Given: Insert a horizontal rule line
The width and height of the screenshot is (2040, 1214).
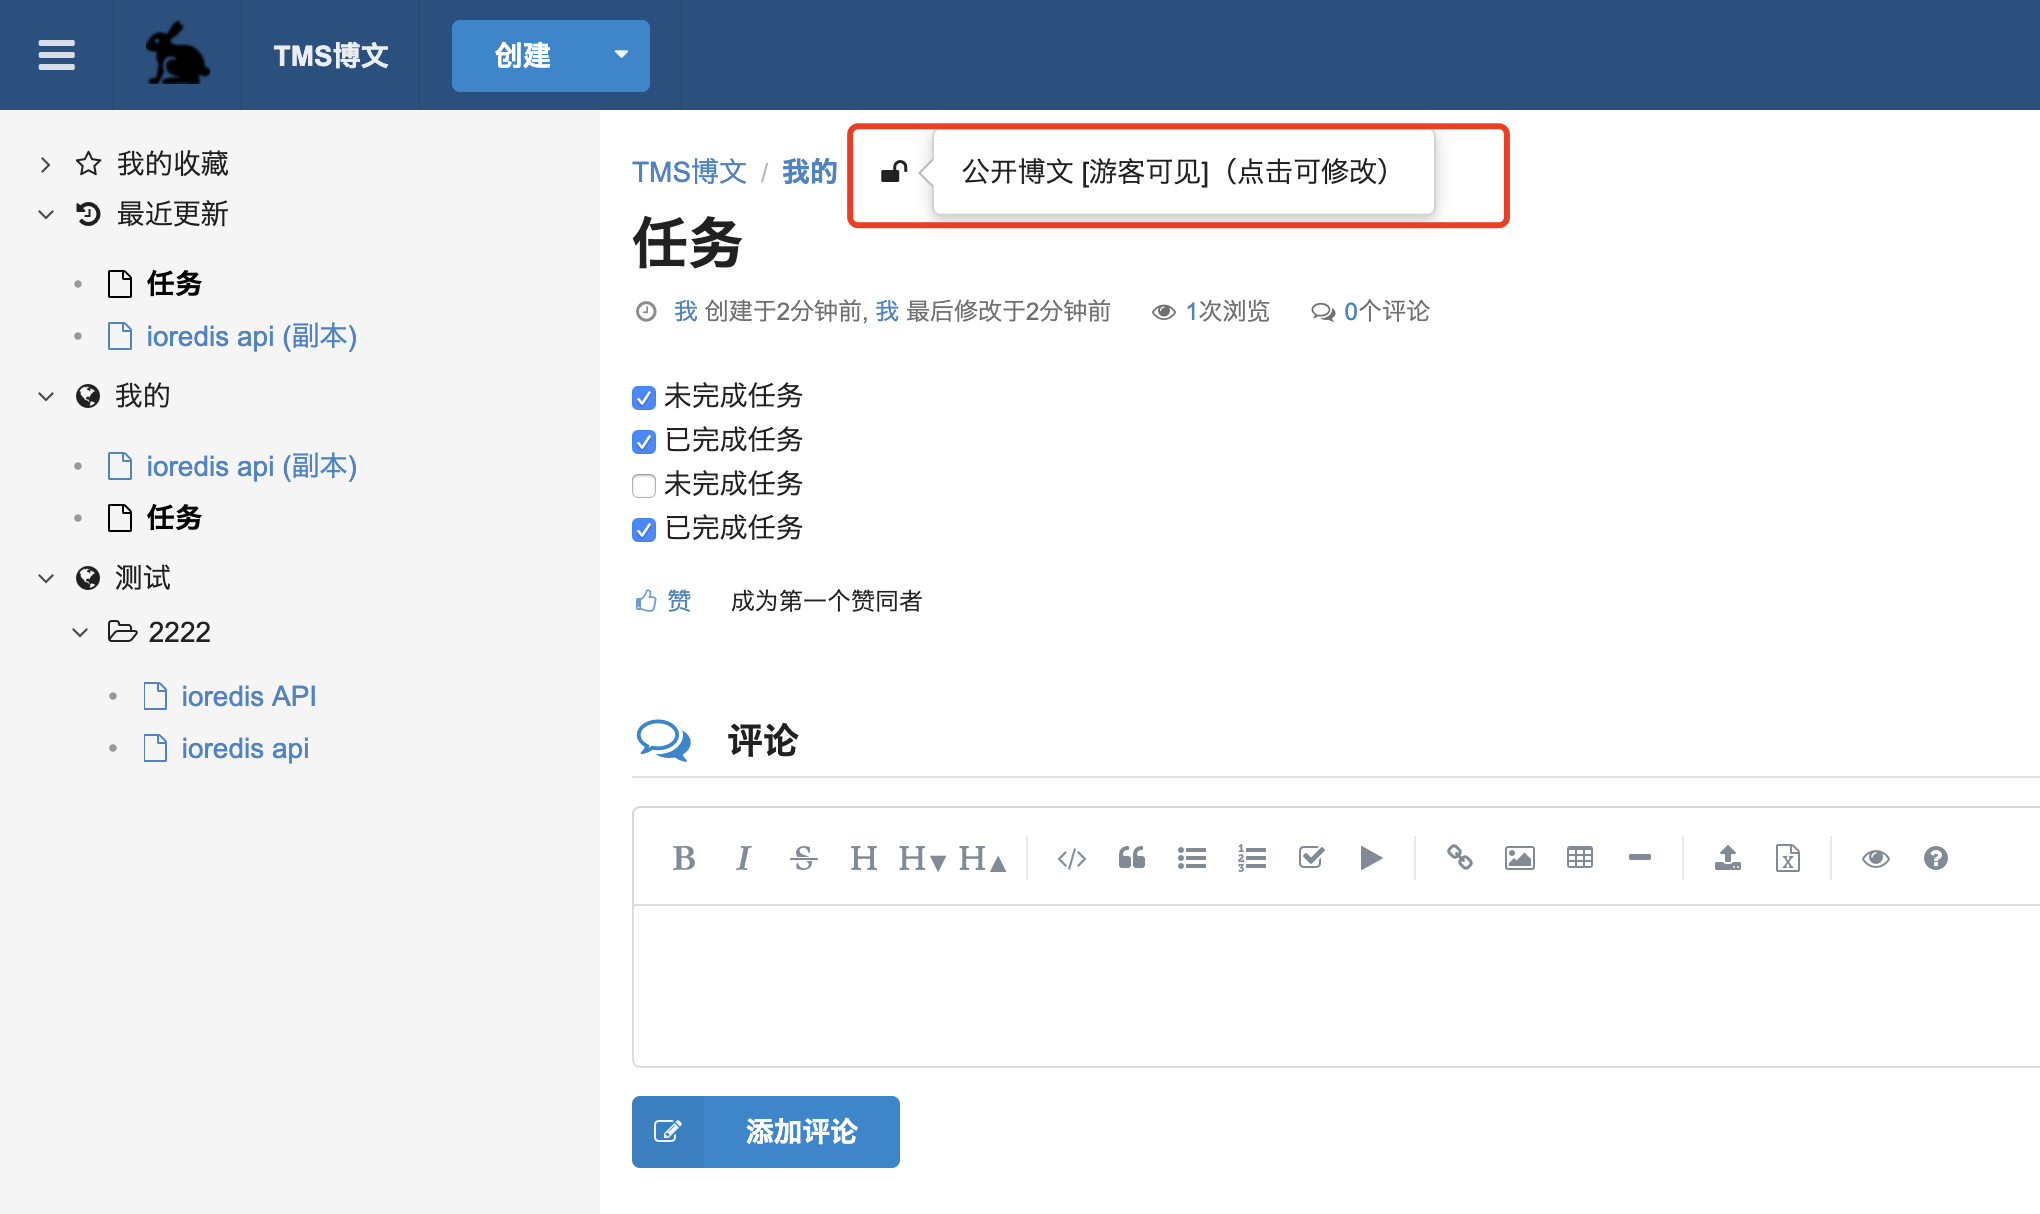Looking at the screenshot, I should pos(1640,858).
